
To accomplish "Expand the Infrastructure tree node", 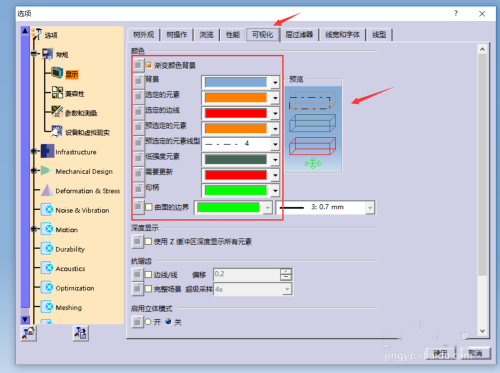I will pos(34,151).
